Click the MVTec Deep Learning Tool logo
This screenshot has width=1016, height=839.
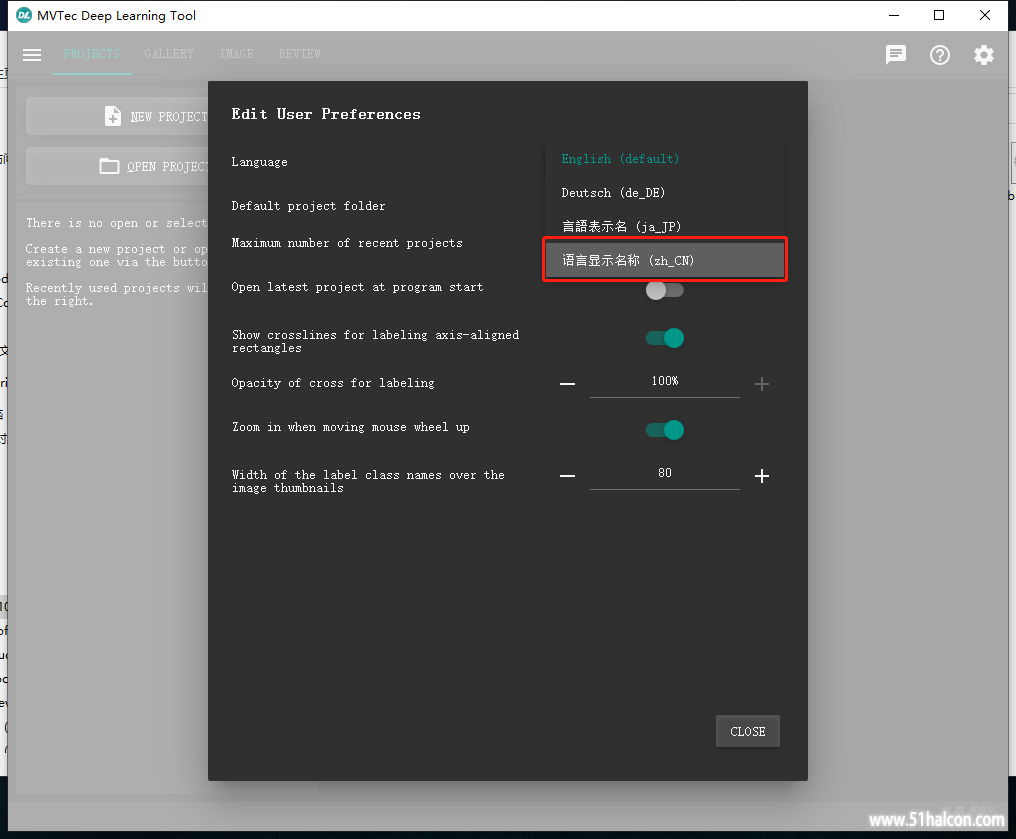pos(24,16)
